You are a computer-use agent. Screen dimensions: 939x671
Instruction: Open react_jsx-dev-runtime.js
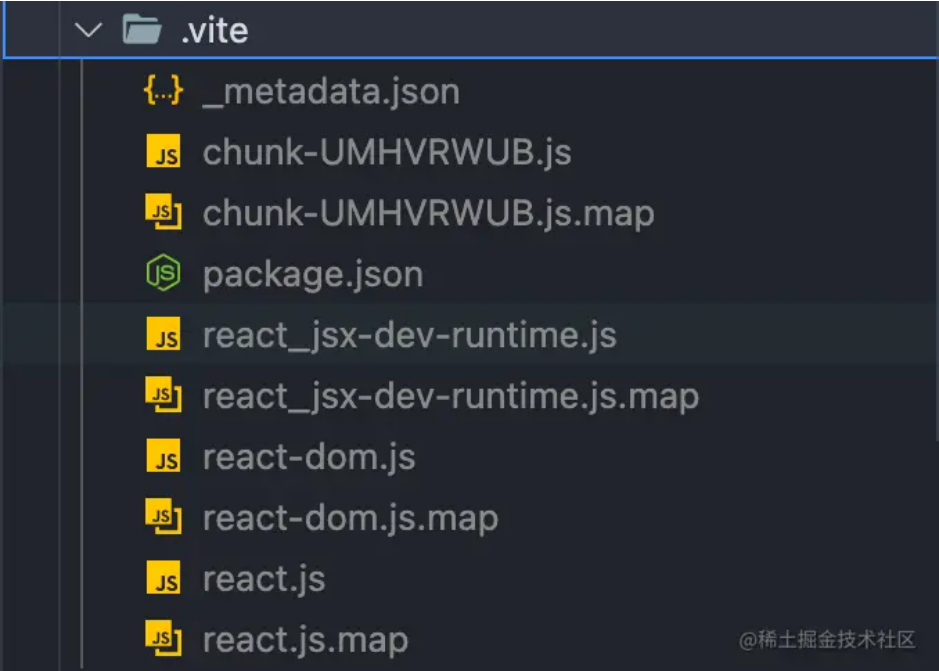tap(409, 336)
